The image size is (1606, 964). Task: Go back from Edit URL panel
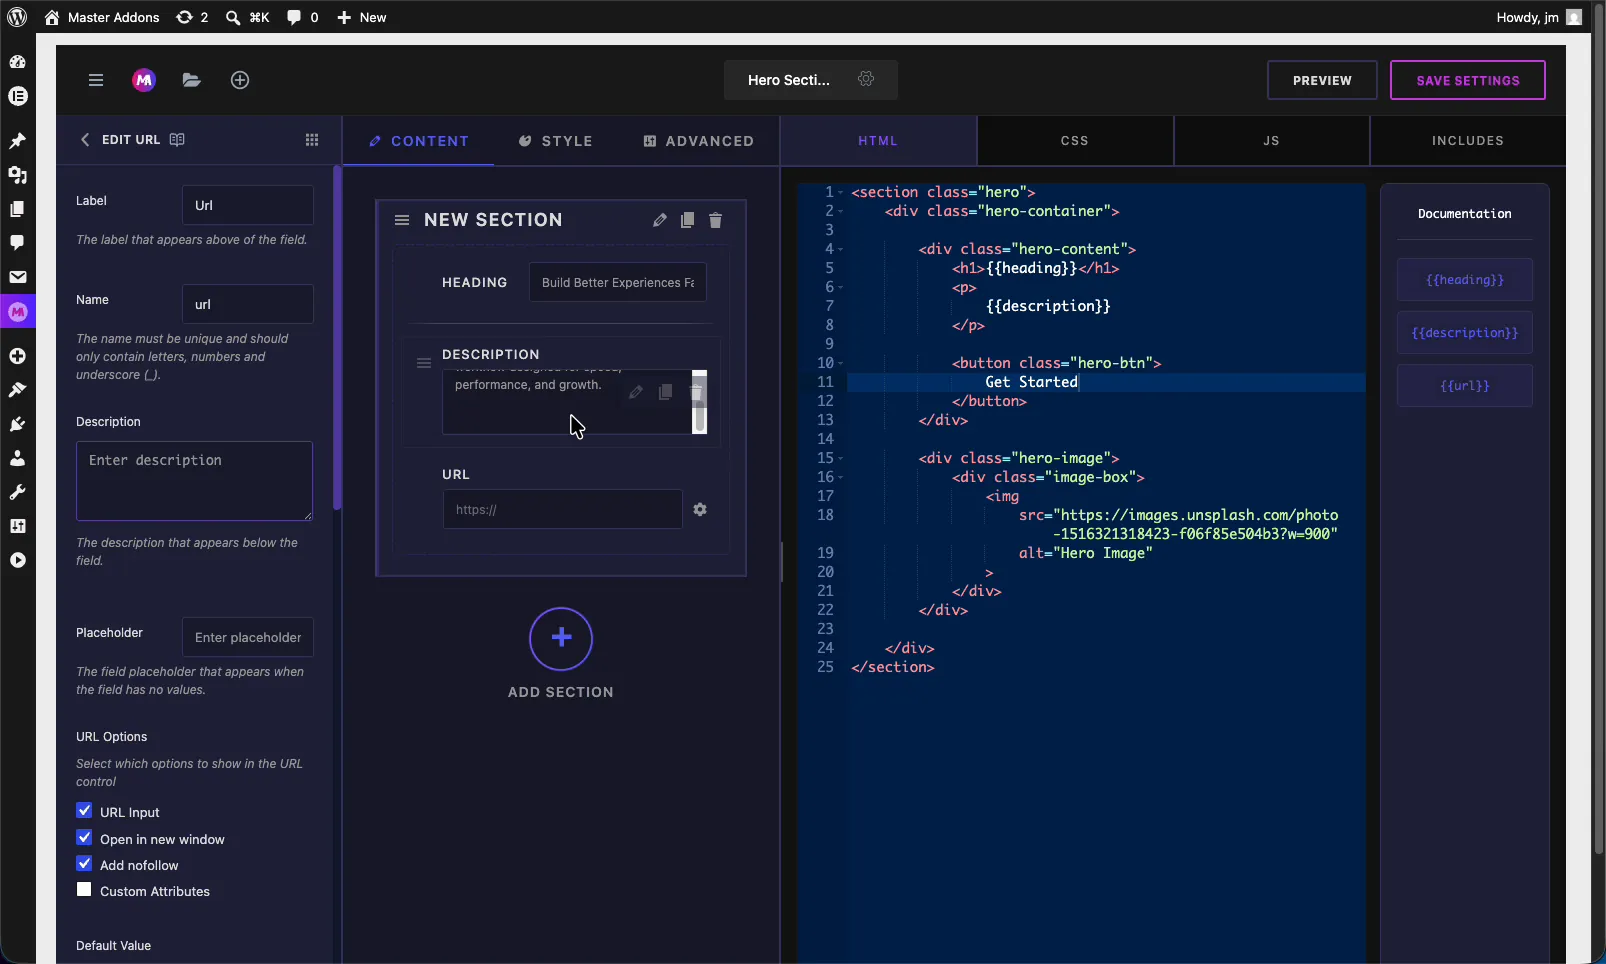[85, 140]
